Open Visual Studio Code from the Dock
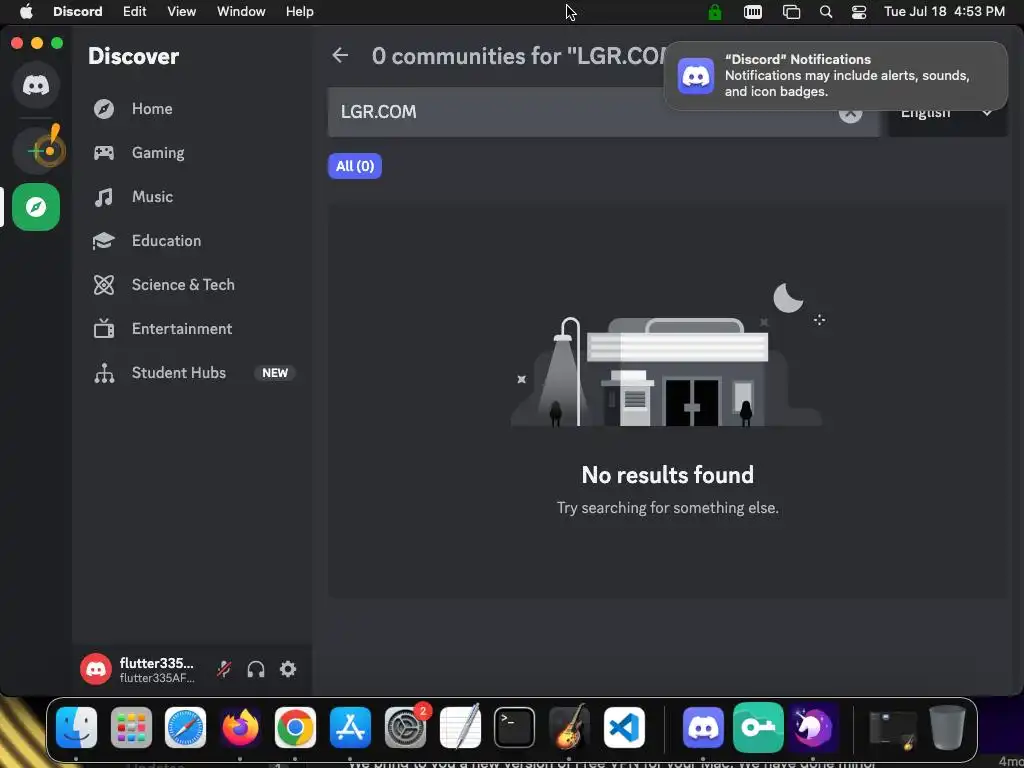The height and width of the screenshot is (768, 1024). click(624, 728)
